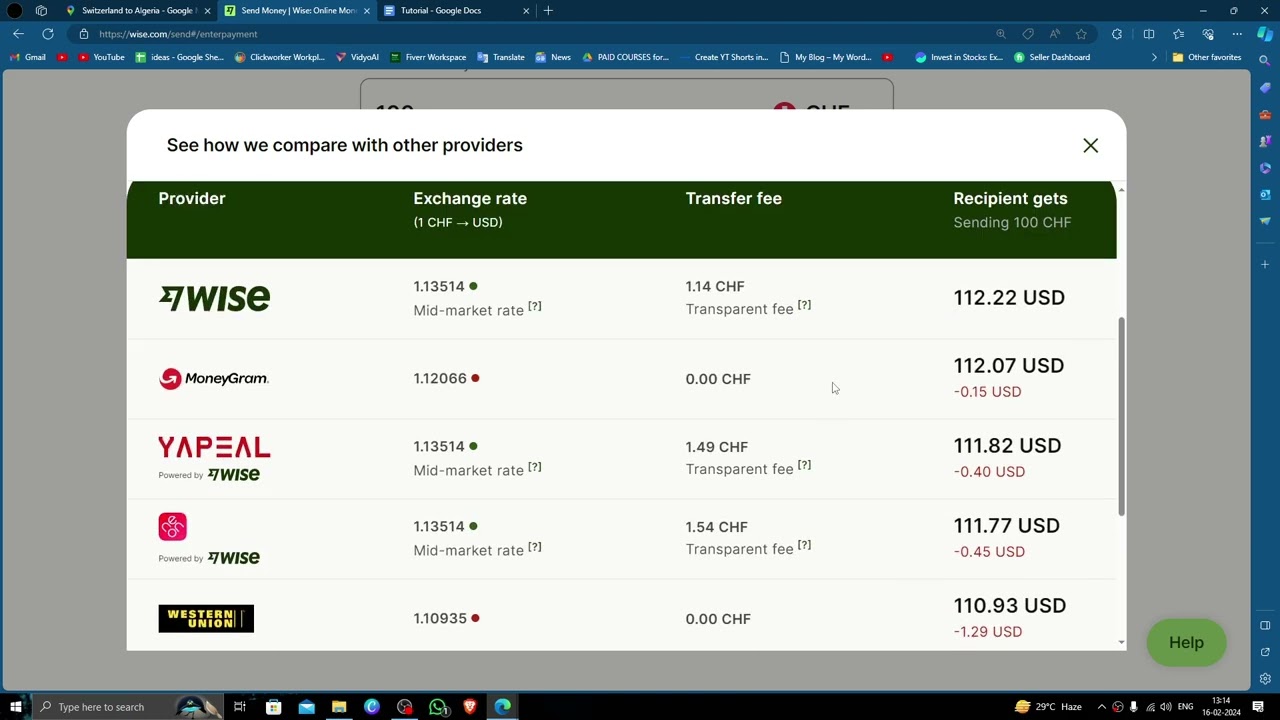The width and height of the screenshot is (1280, 720).
Task: Close the provider comparison dialog
Action: point(1090,146)
